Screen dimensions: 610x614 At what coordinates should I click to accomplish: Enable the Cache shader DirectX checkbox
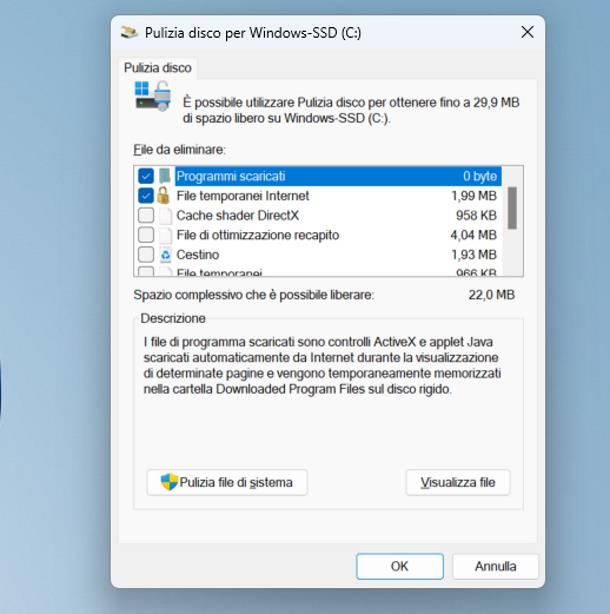(x=146, y=215)
